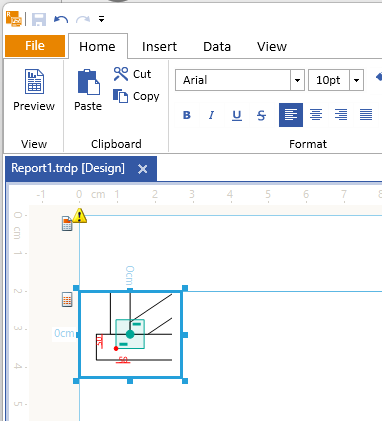Copy the selected item
This screenshot has width=382, height=421.
pyautogui.click(x=136, y=96)
